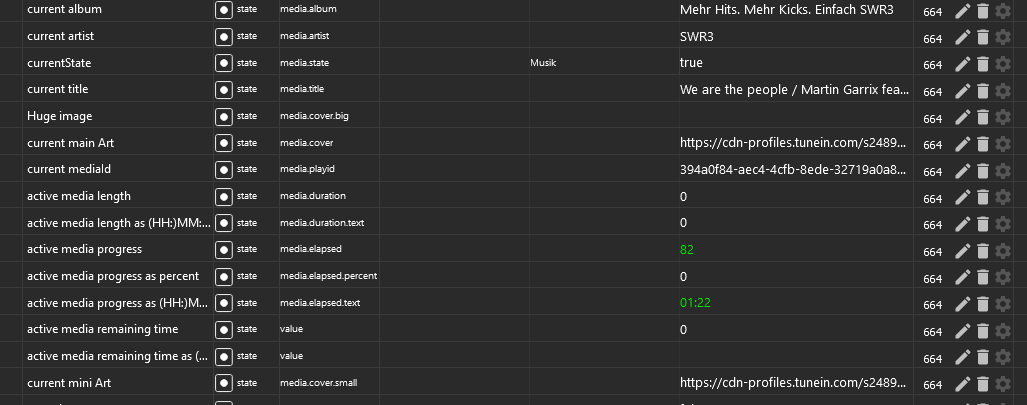The width and height of the screenshot is (1027, 405).
Task: Open settings for media.elapsed row
Action: tap(1003, 250)
